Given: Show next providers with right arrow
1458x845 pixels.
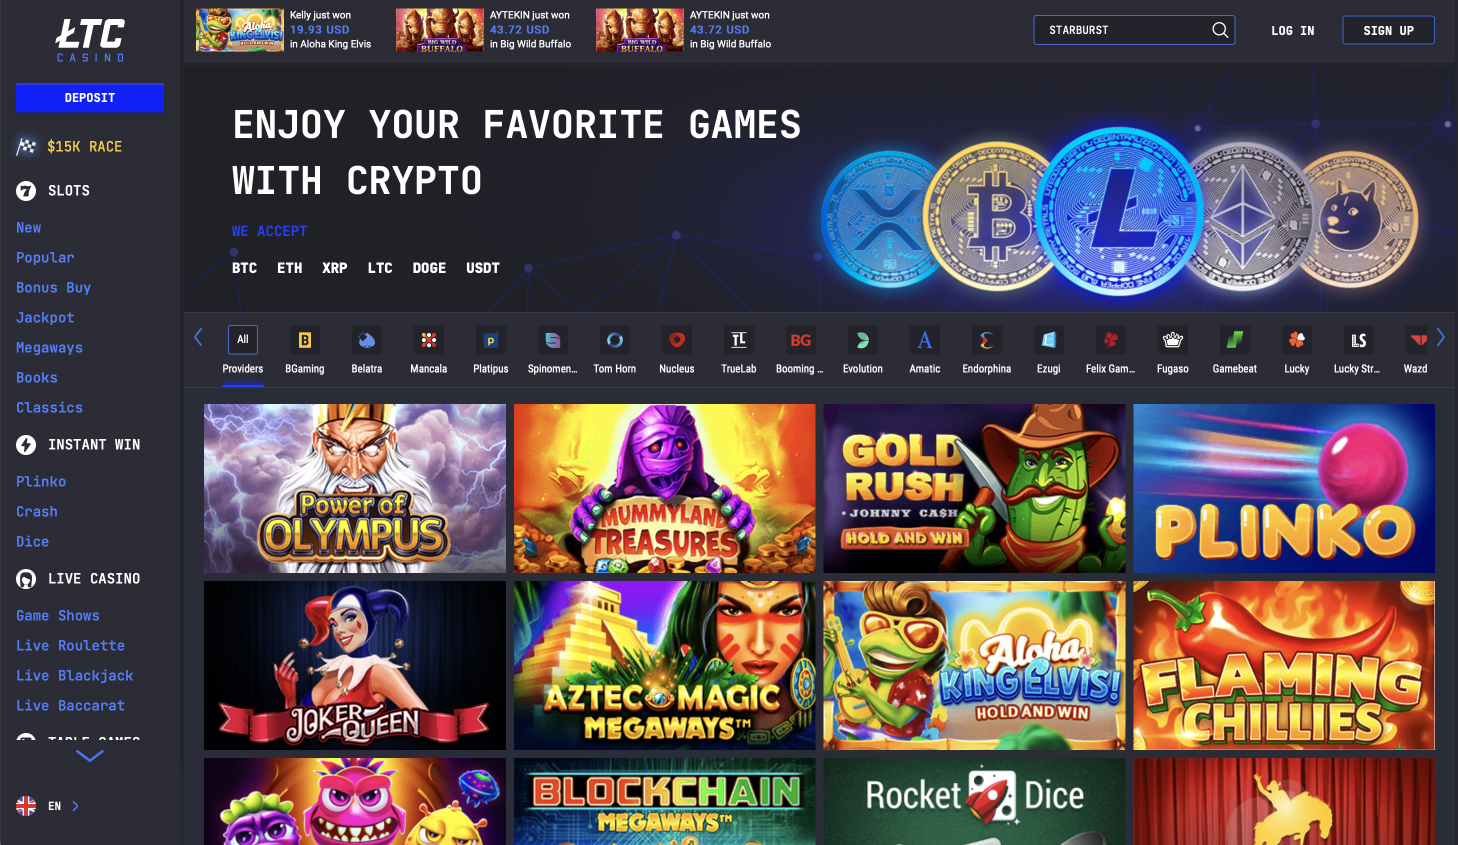Looking at the screenshot, I should (1441, 338).
